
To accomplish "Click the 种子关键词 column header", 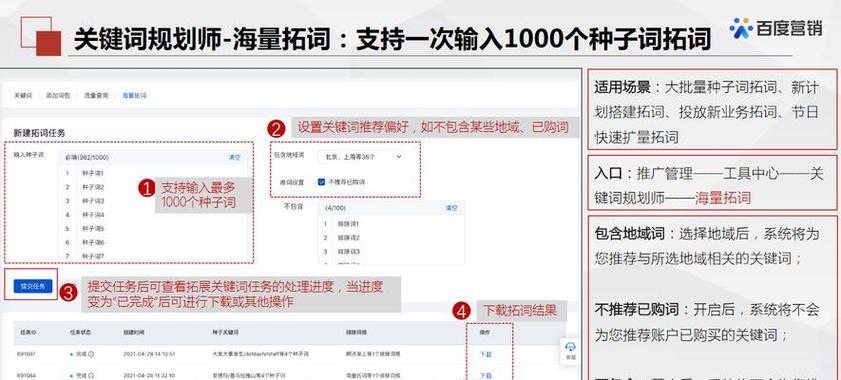I will pos(224,333).
